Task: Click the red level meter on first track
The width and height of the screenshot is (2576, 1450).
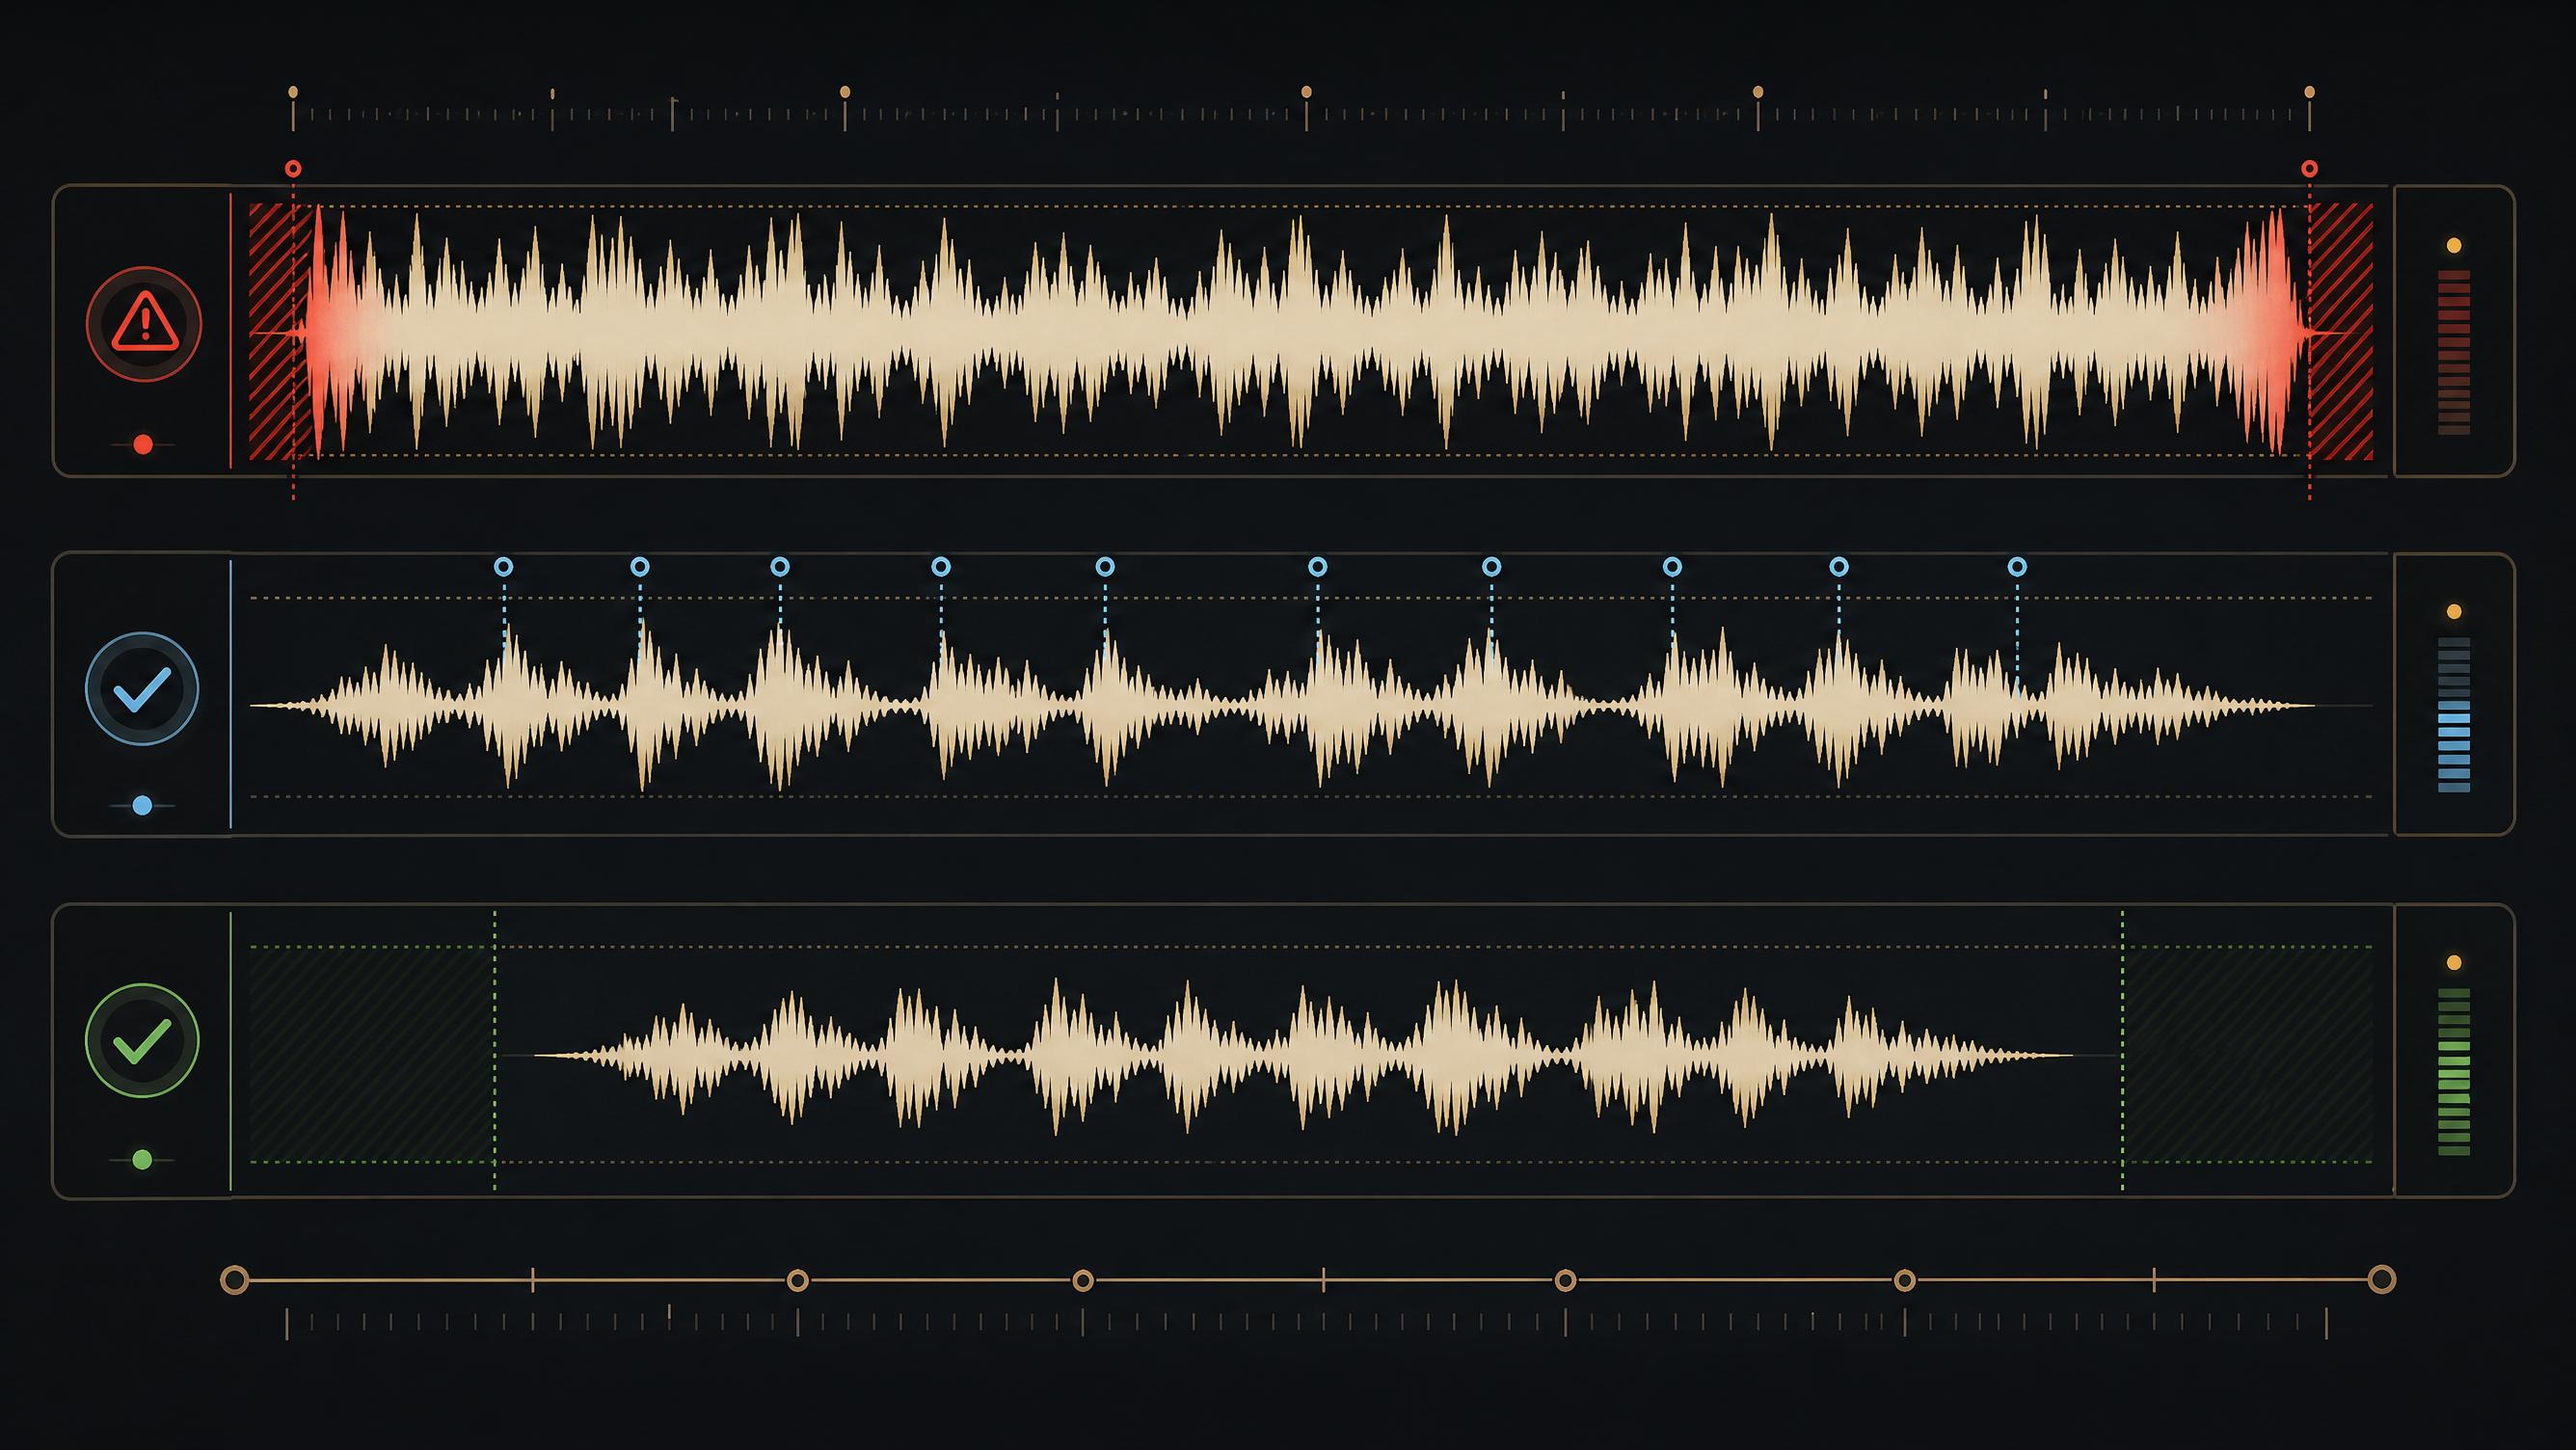Action: [2454, 352]
